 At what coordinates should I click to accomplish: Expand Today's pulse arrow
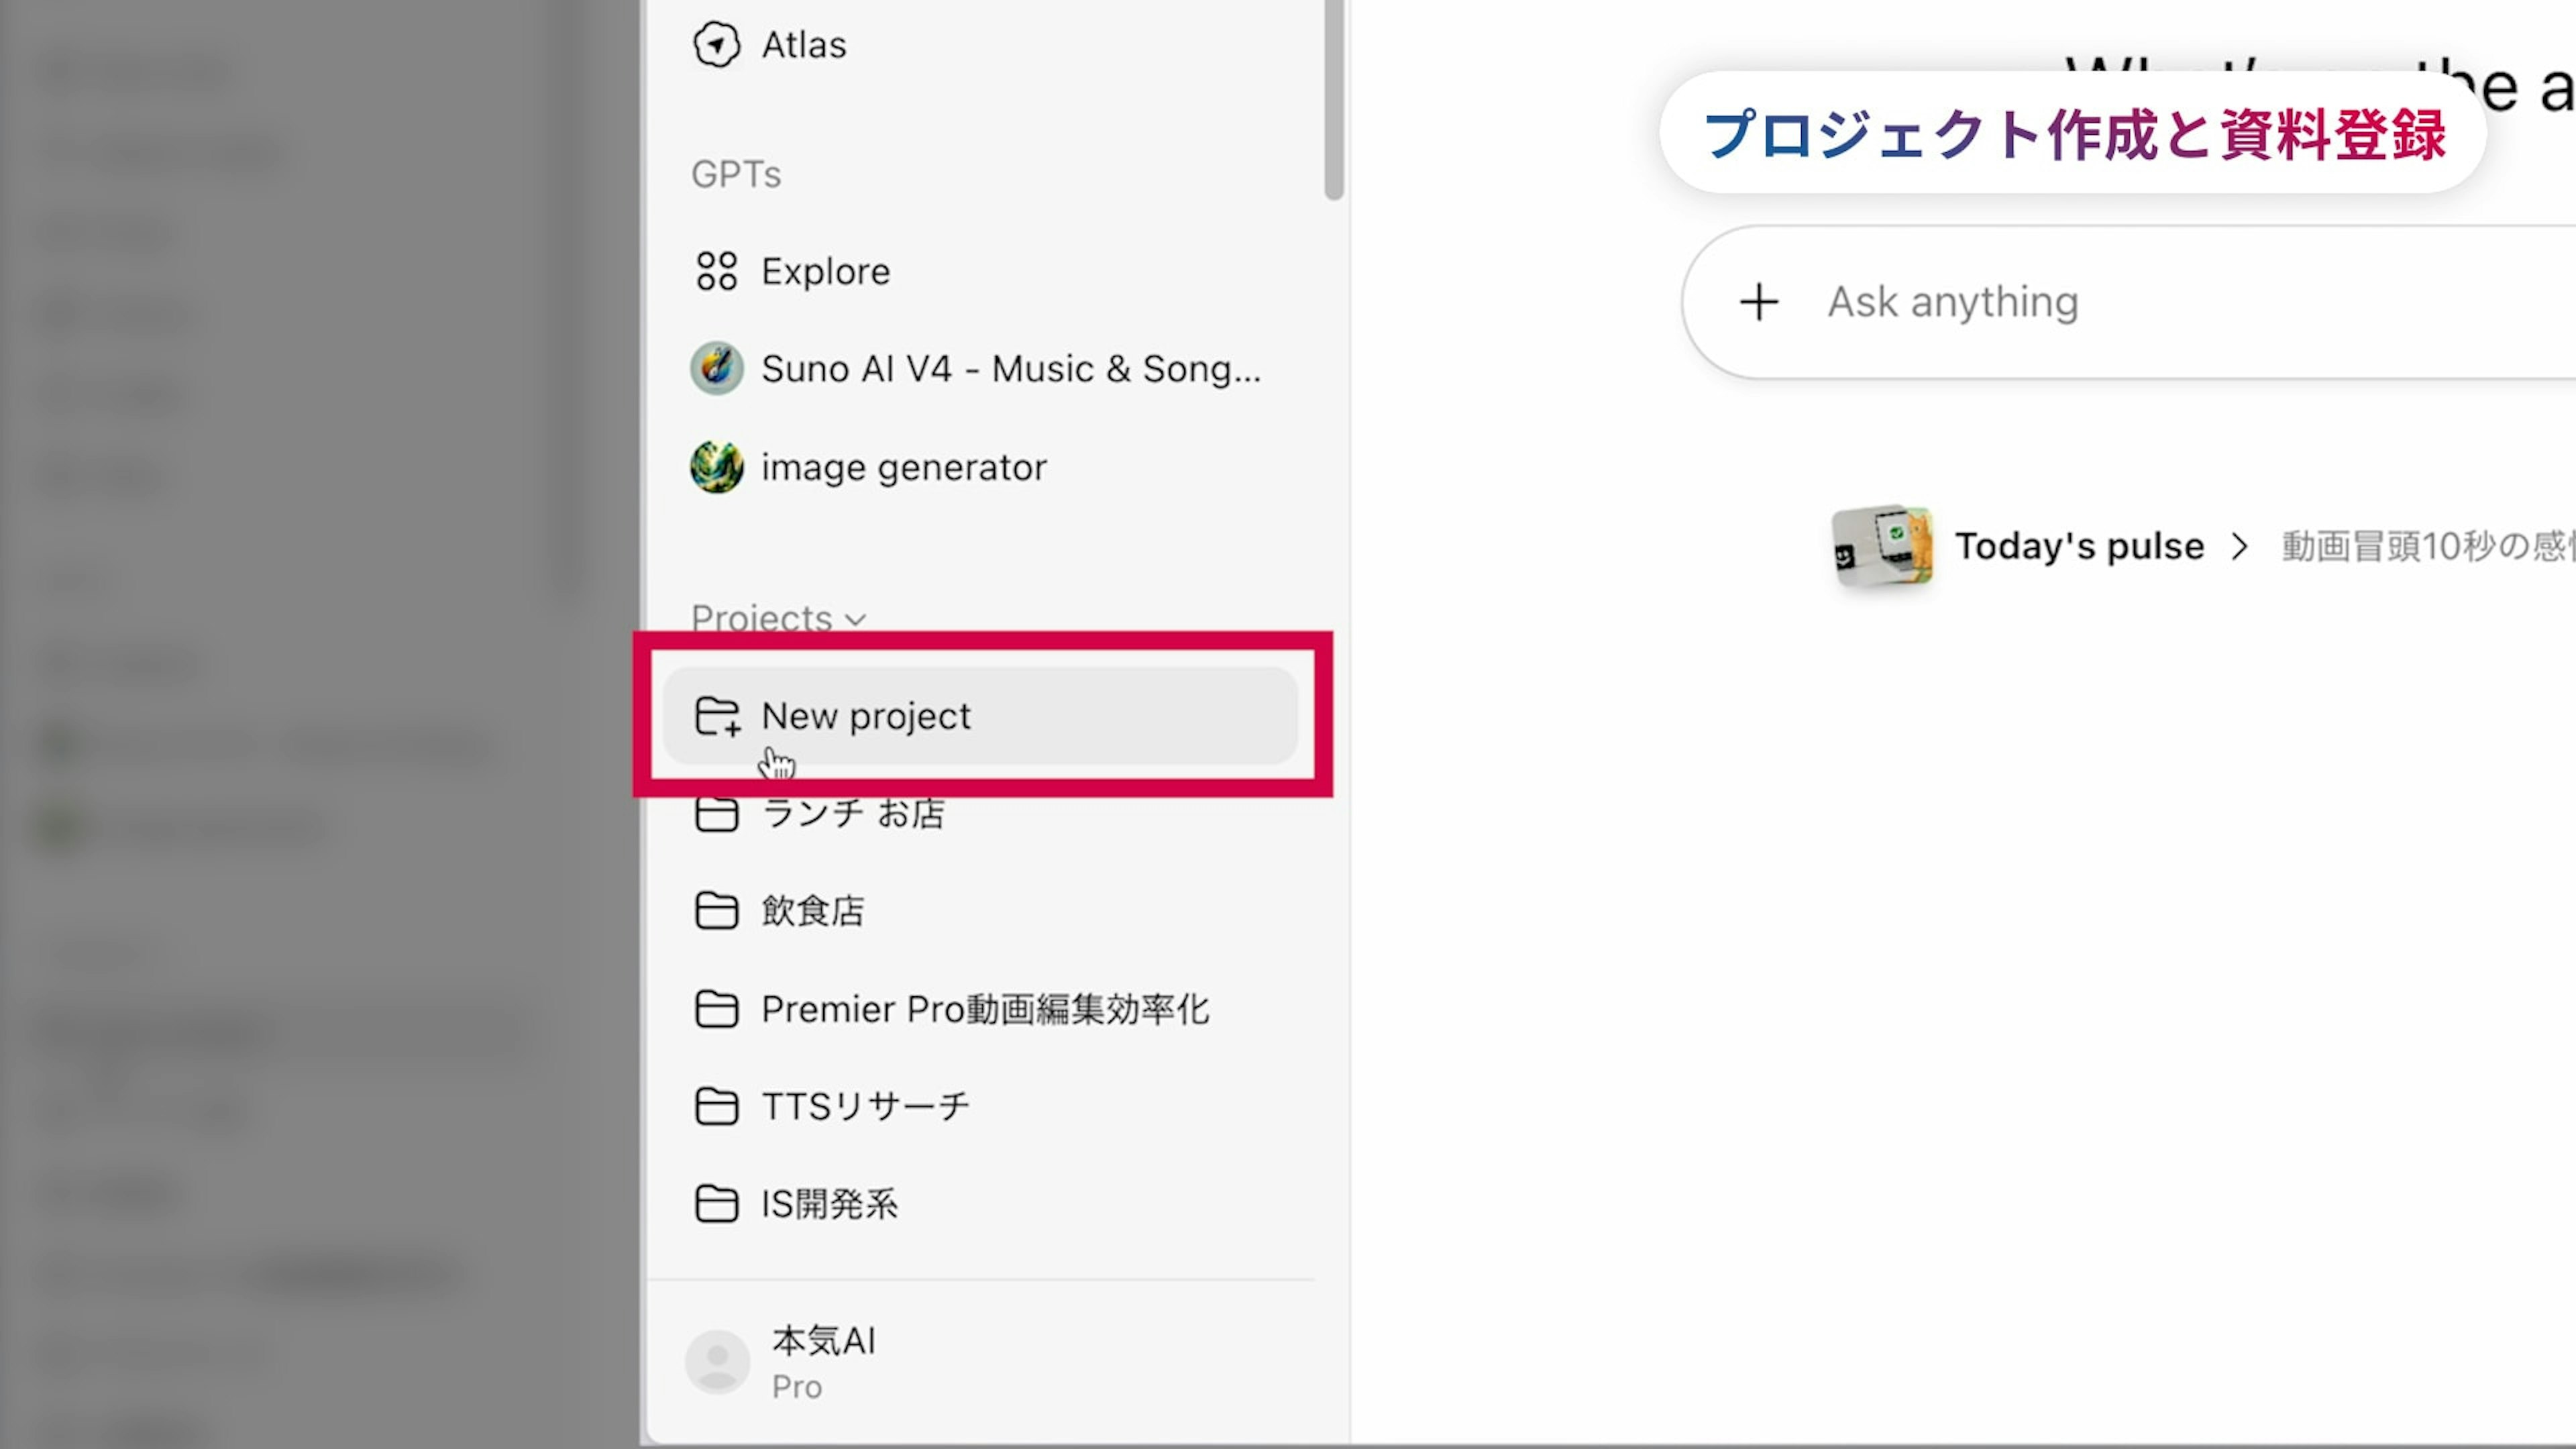pyautogui.click(x=2239, y=547)
